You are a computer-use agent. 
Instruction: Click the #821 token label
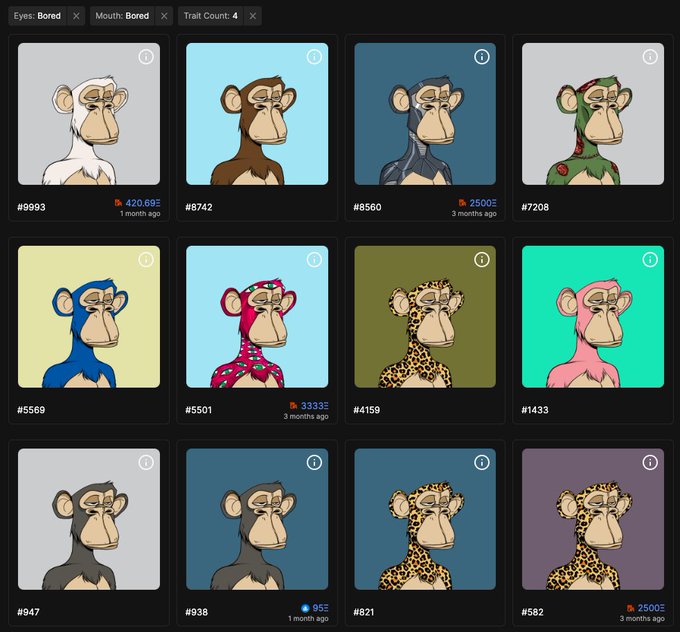[x=364, y=612]
